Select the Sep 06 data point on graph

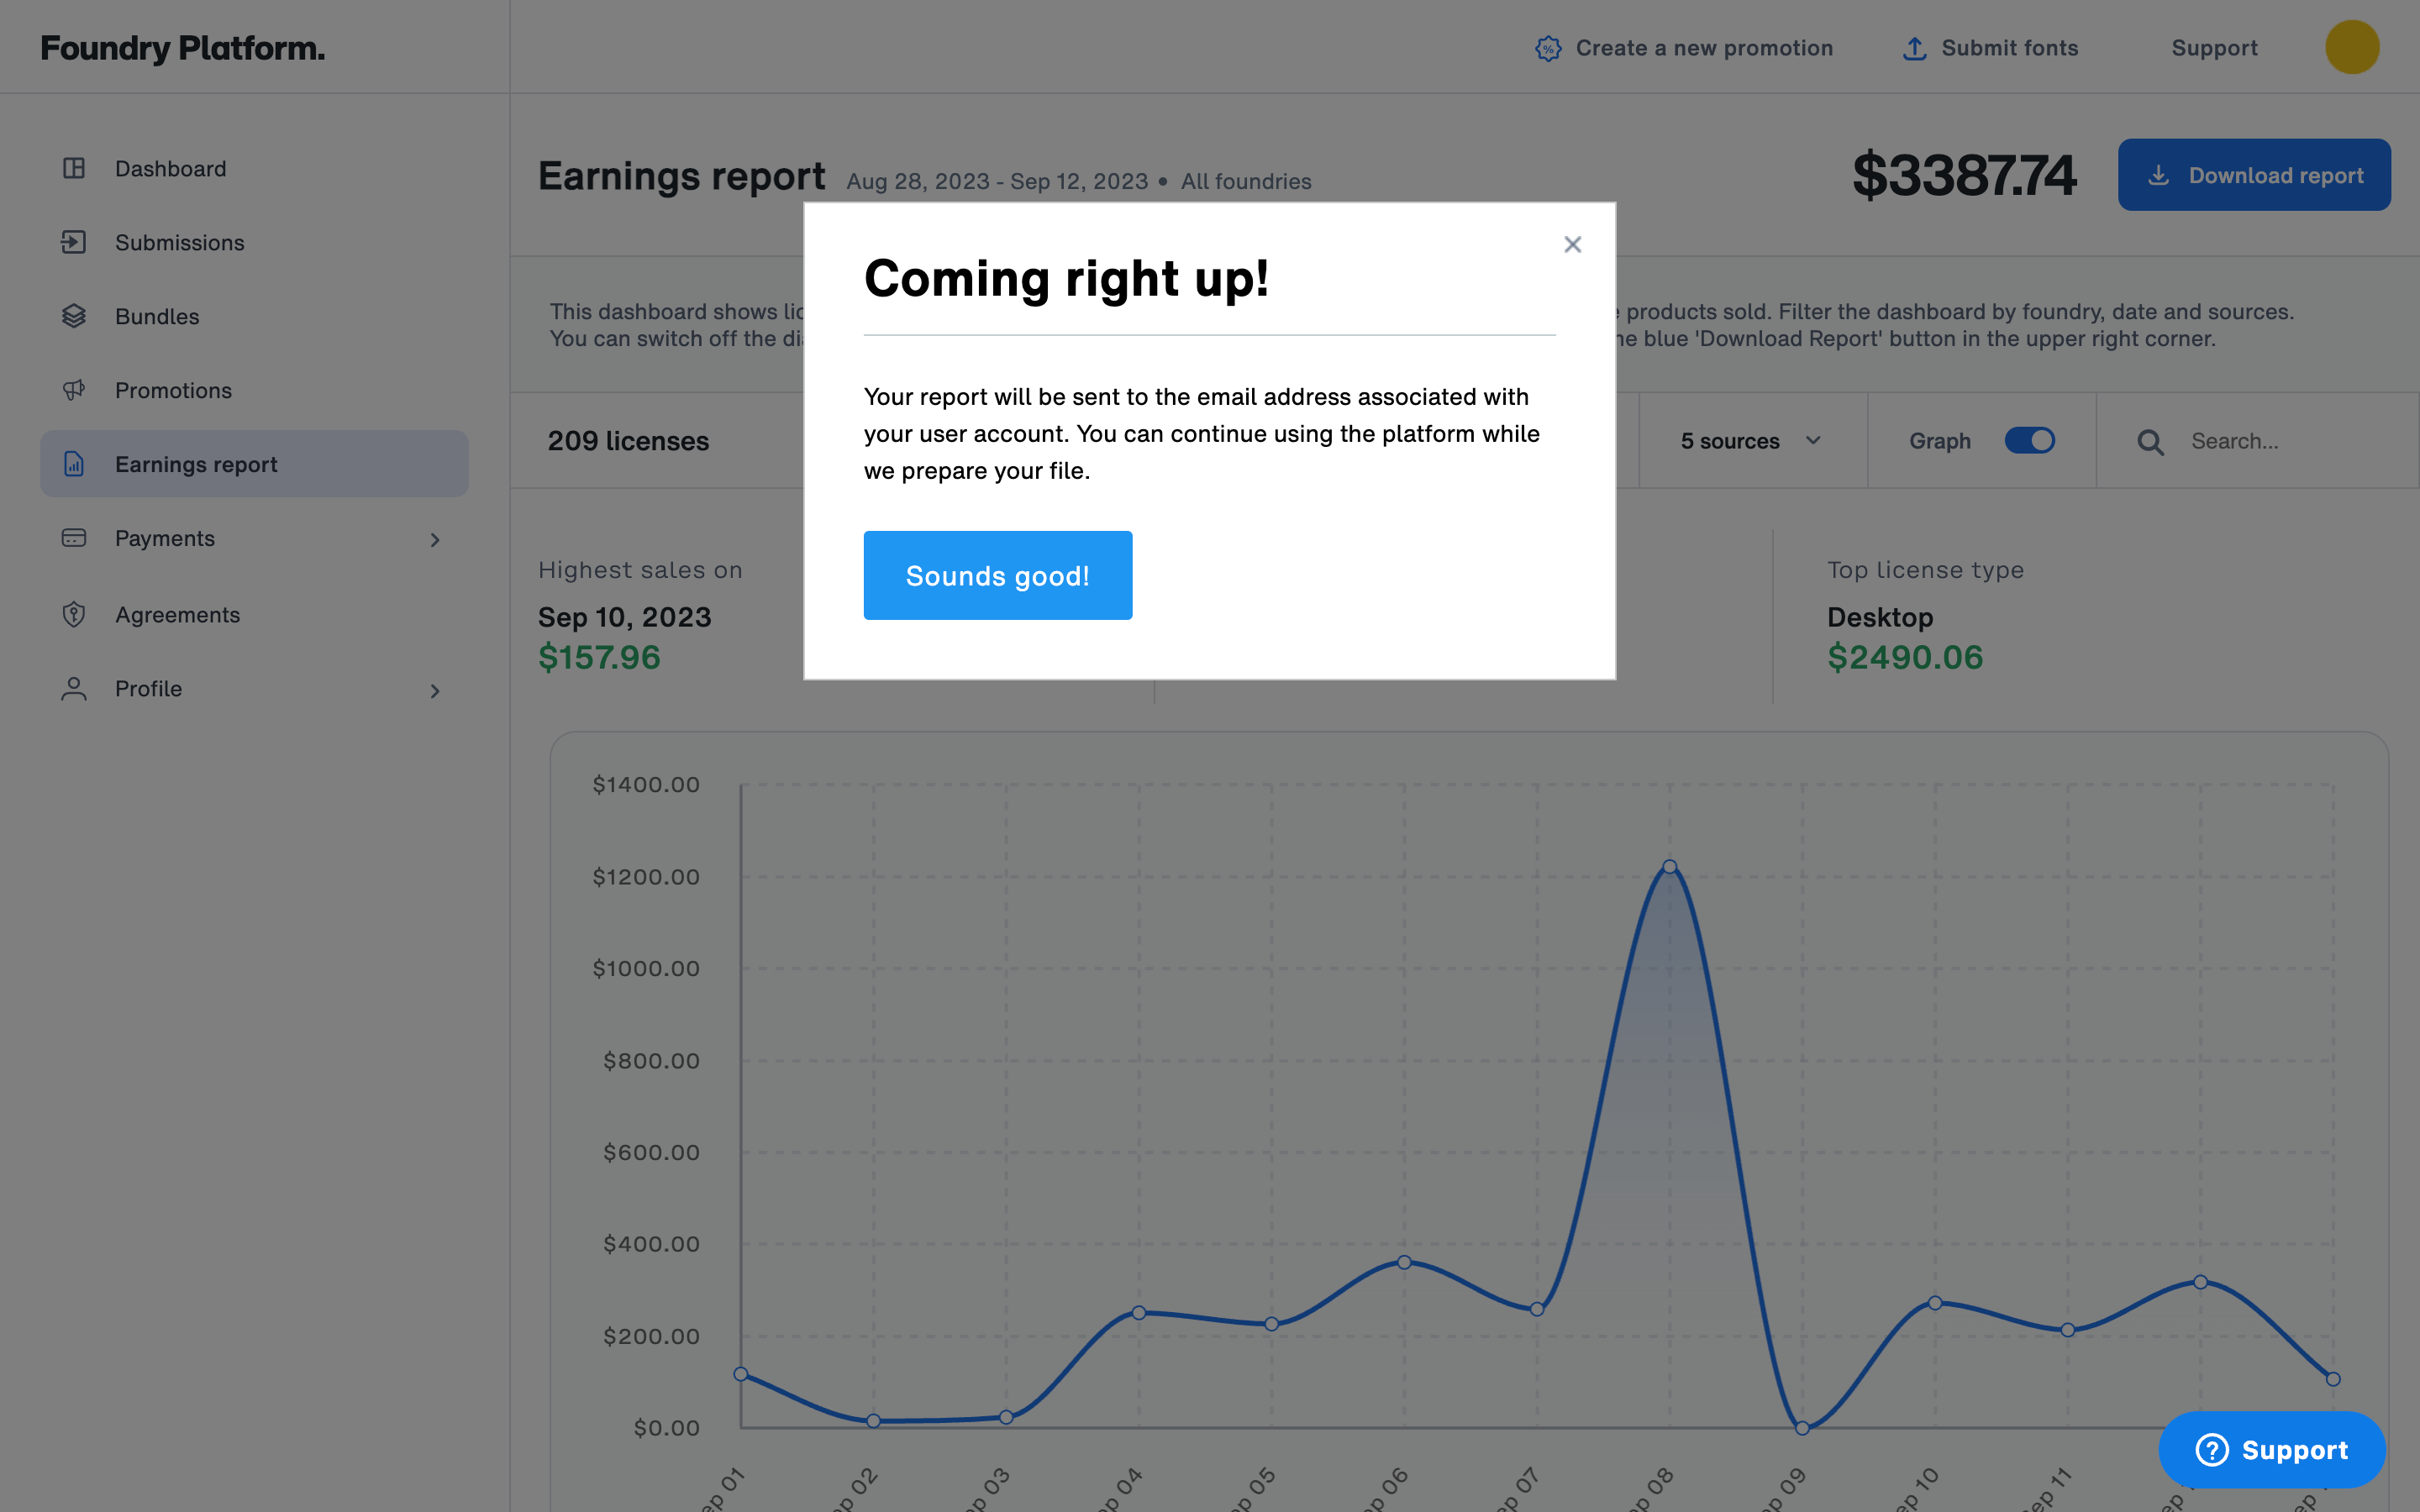click(x=1404, y=1262)
